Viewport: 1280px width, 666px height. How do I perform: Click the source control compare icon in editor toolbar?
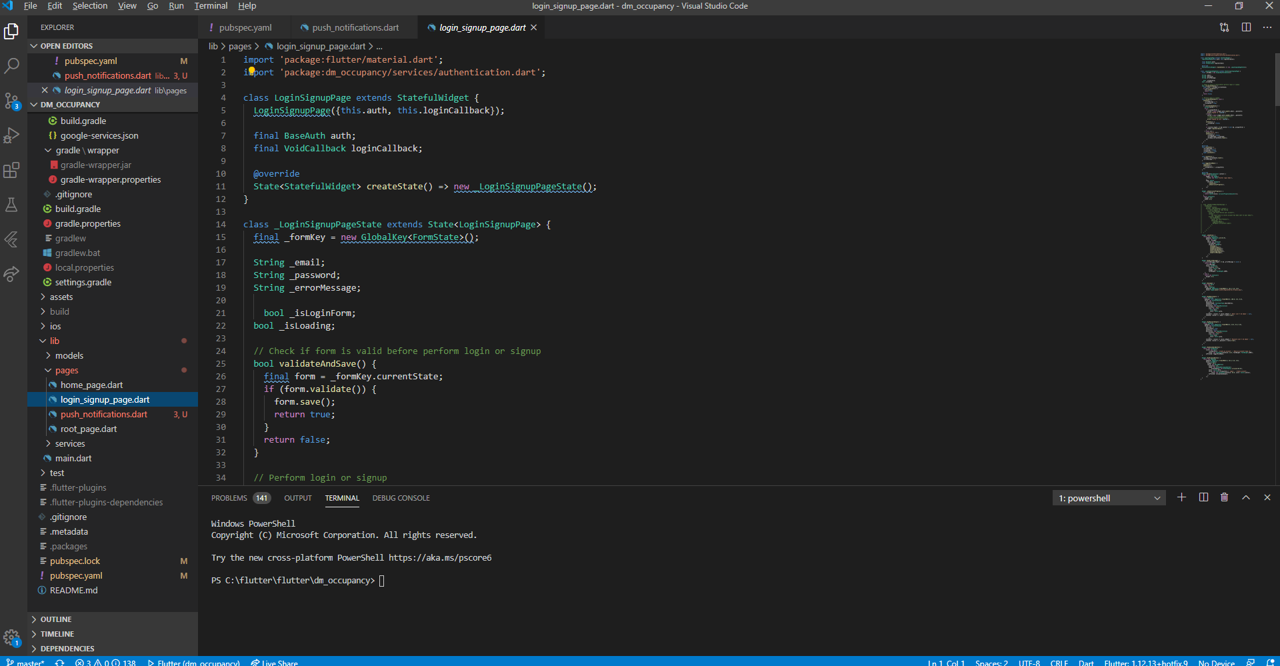pyautogui.click(x=1224, y=28)
